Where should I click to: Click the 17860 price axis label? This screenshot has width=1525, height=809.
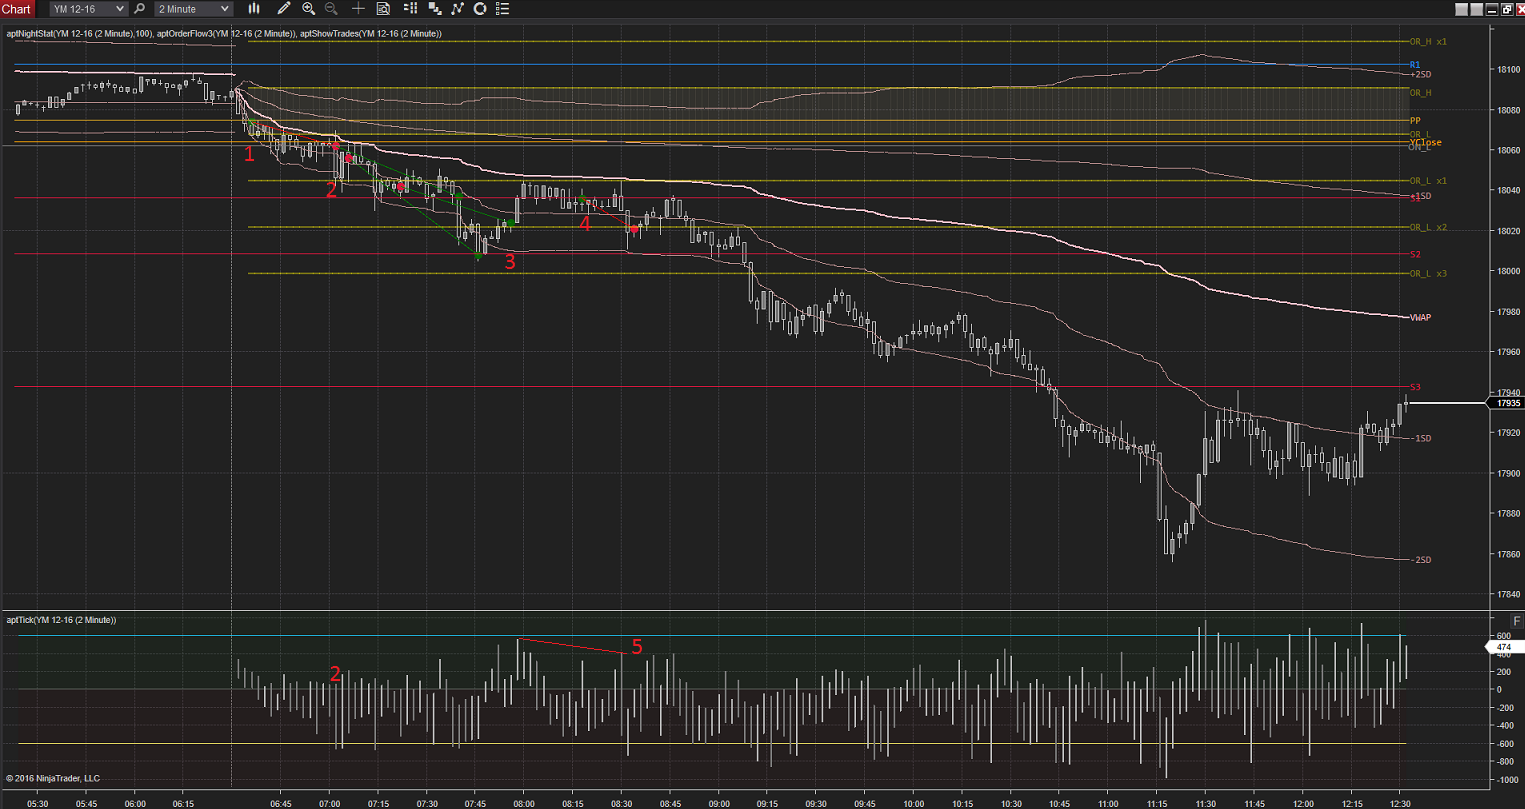[x=1509, y=554]
